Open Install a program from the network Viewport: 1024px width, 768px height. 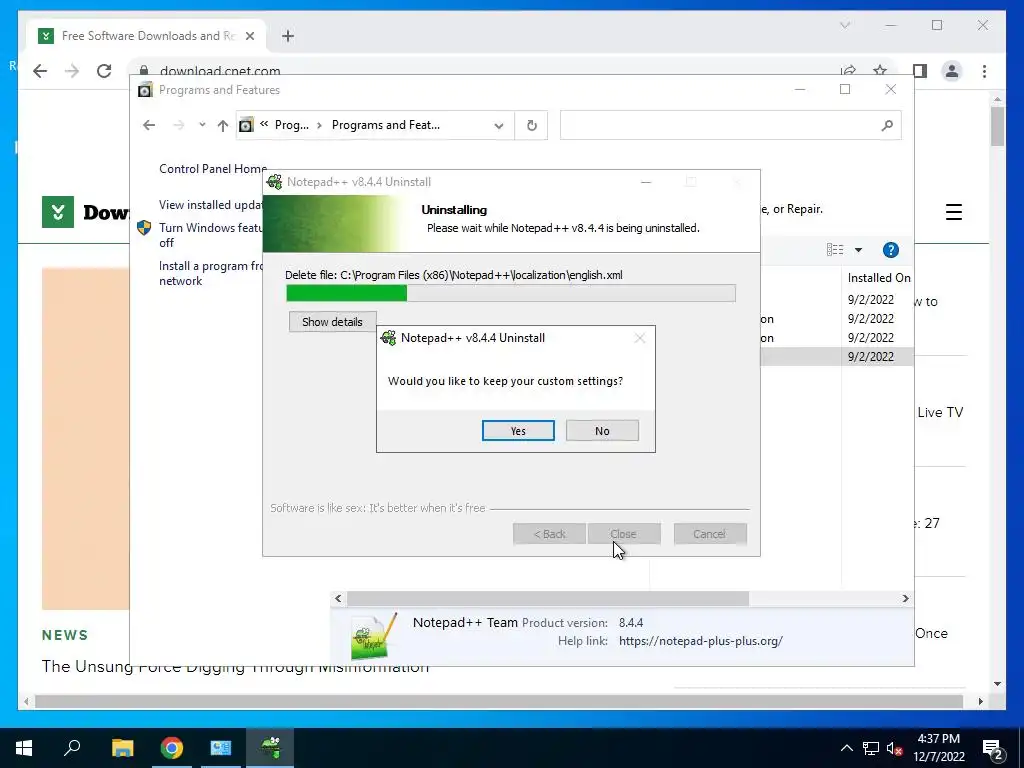coord(210,274)
